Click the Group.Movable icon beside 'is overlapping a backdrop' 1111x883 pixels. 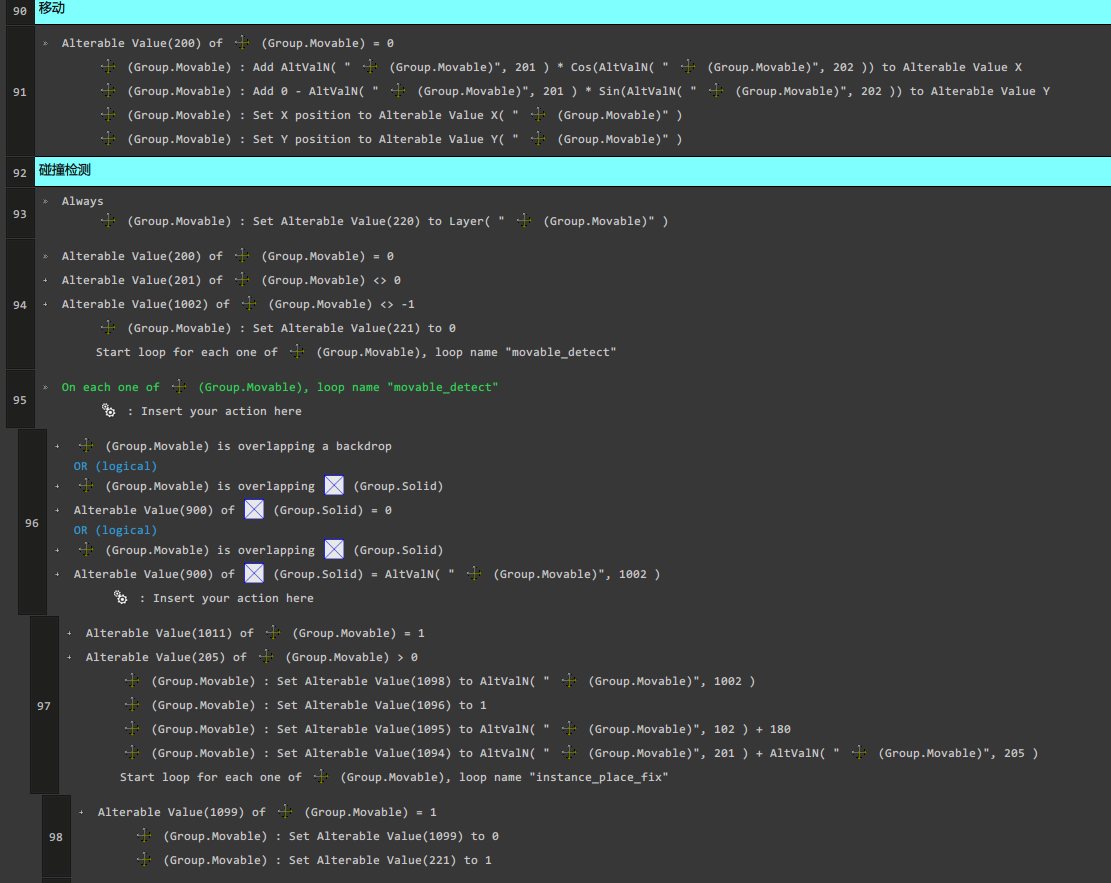[x=87, y=446]
